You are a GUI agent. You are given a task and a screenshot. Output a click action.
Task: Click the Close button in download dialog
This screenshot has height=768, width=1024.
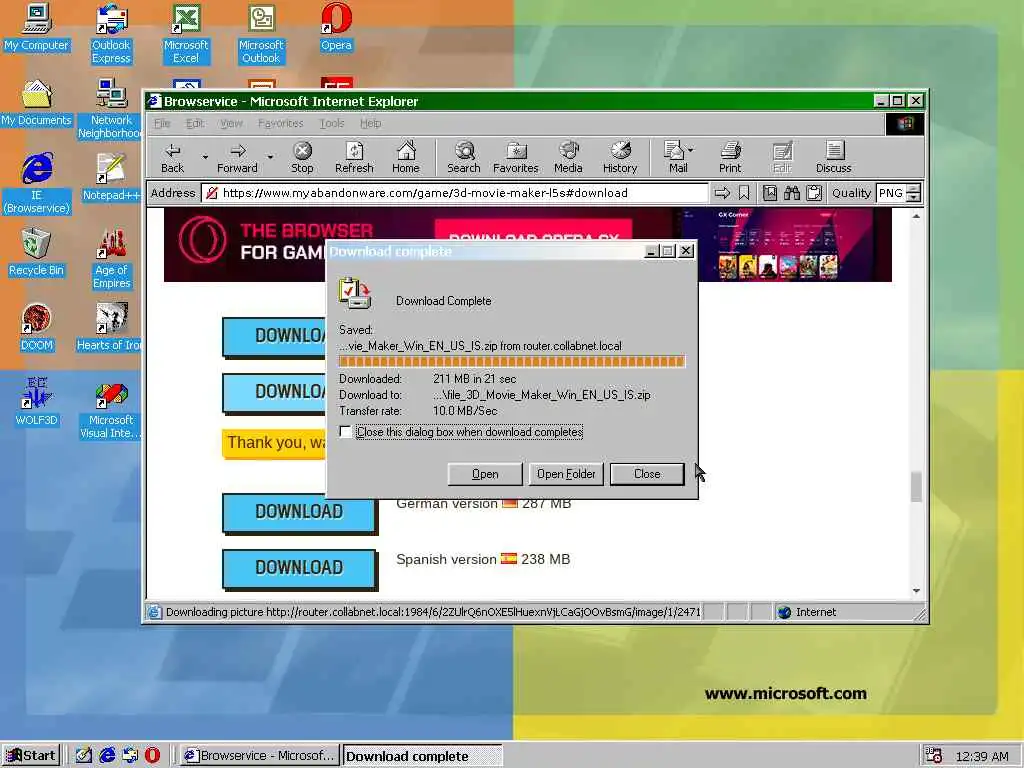(647, 474)
